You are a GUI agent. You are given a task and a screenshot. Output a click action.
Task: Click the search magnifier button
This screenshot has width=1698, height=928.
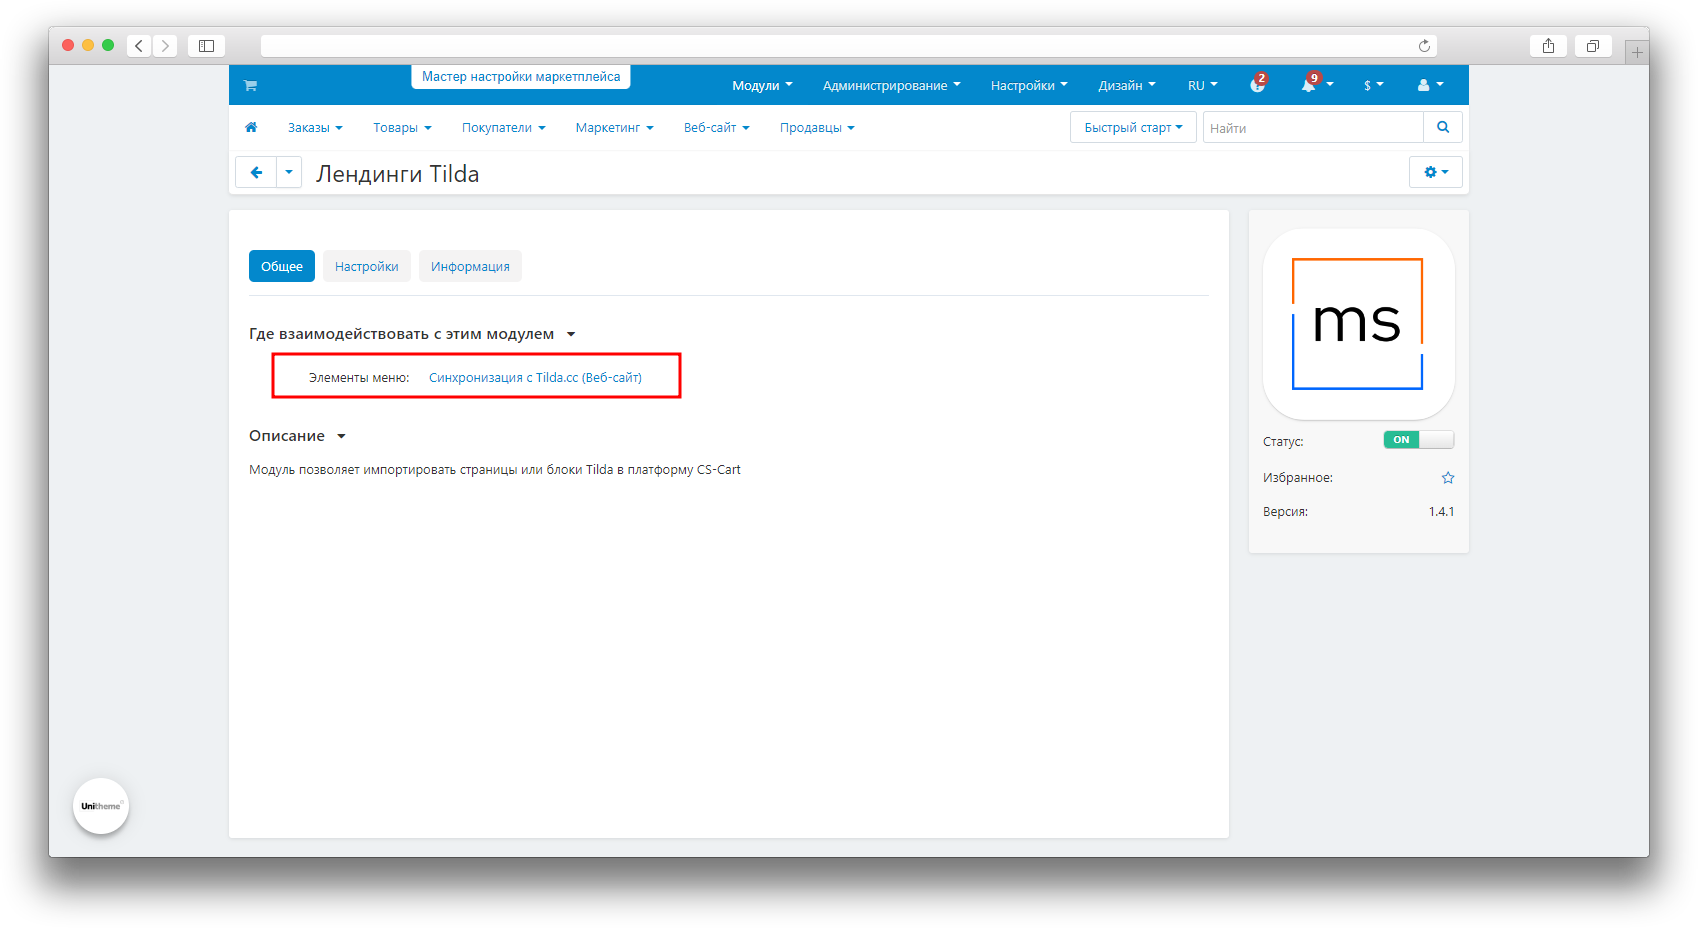(1443, 127)
